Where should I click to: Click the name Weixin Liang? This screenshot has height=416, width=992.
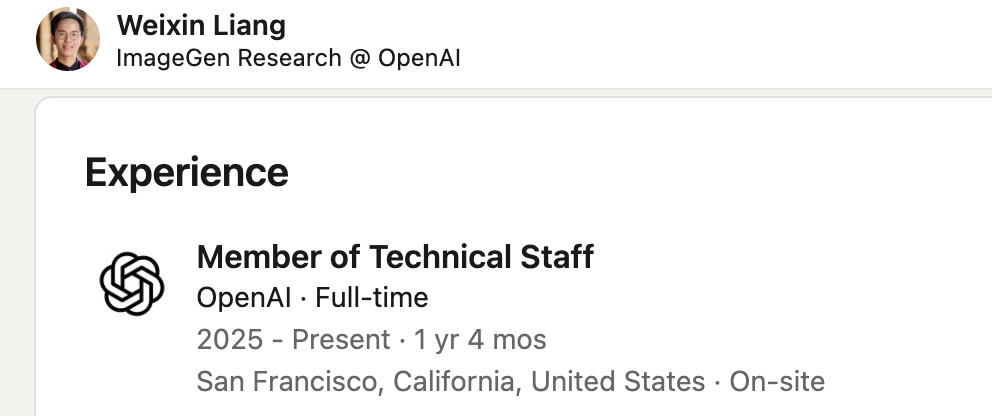[201, 25]
